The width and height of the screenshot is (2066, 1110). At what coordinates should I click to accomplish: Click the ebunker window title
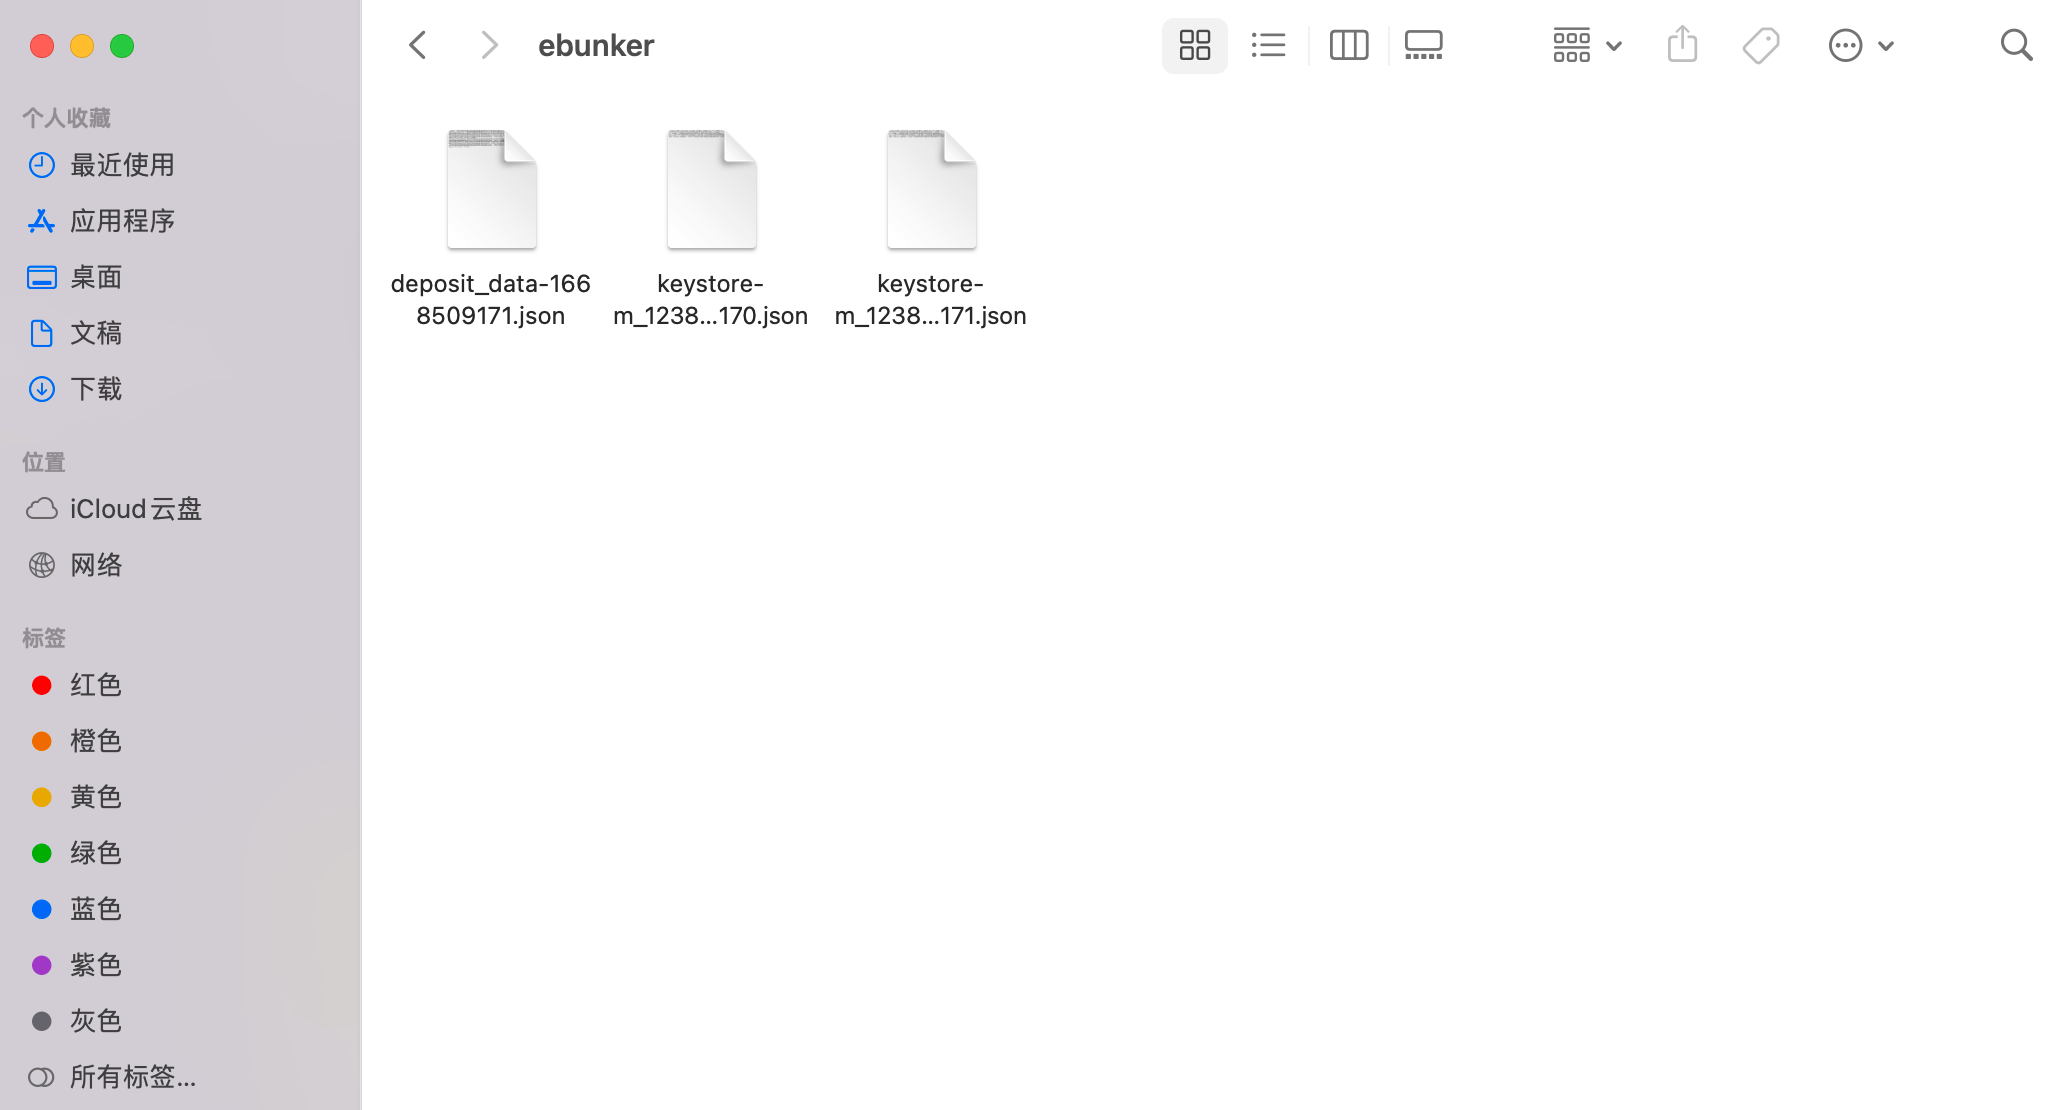click(x=596, y=45)
